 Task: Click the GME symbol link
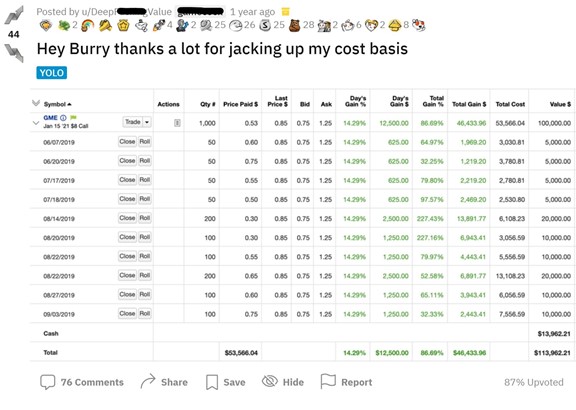click(x=50, y=118)
